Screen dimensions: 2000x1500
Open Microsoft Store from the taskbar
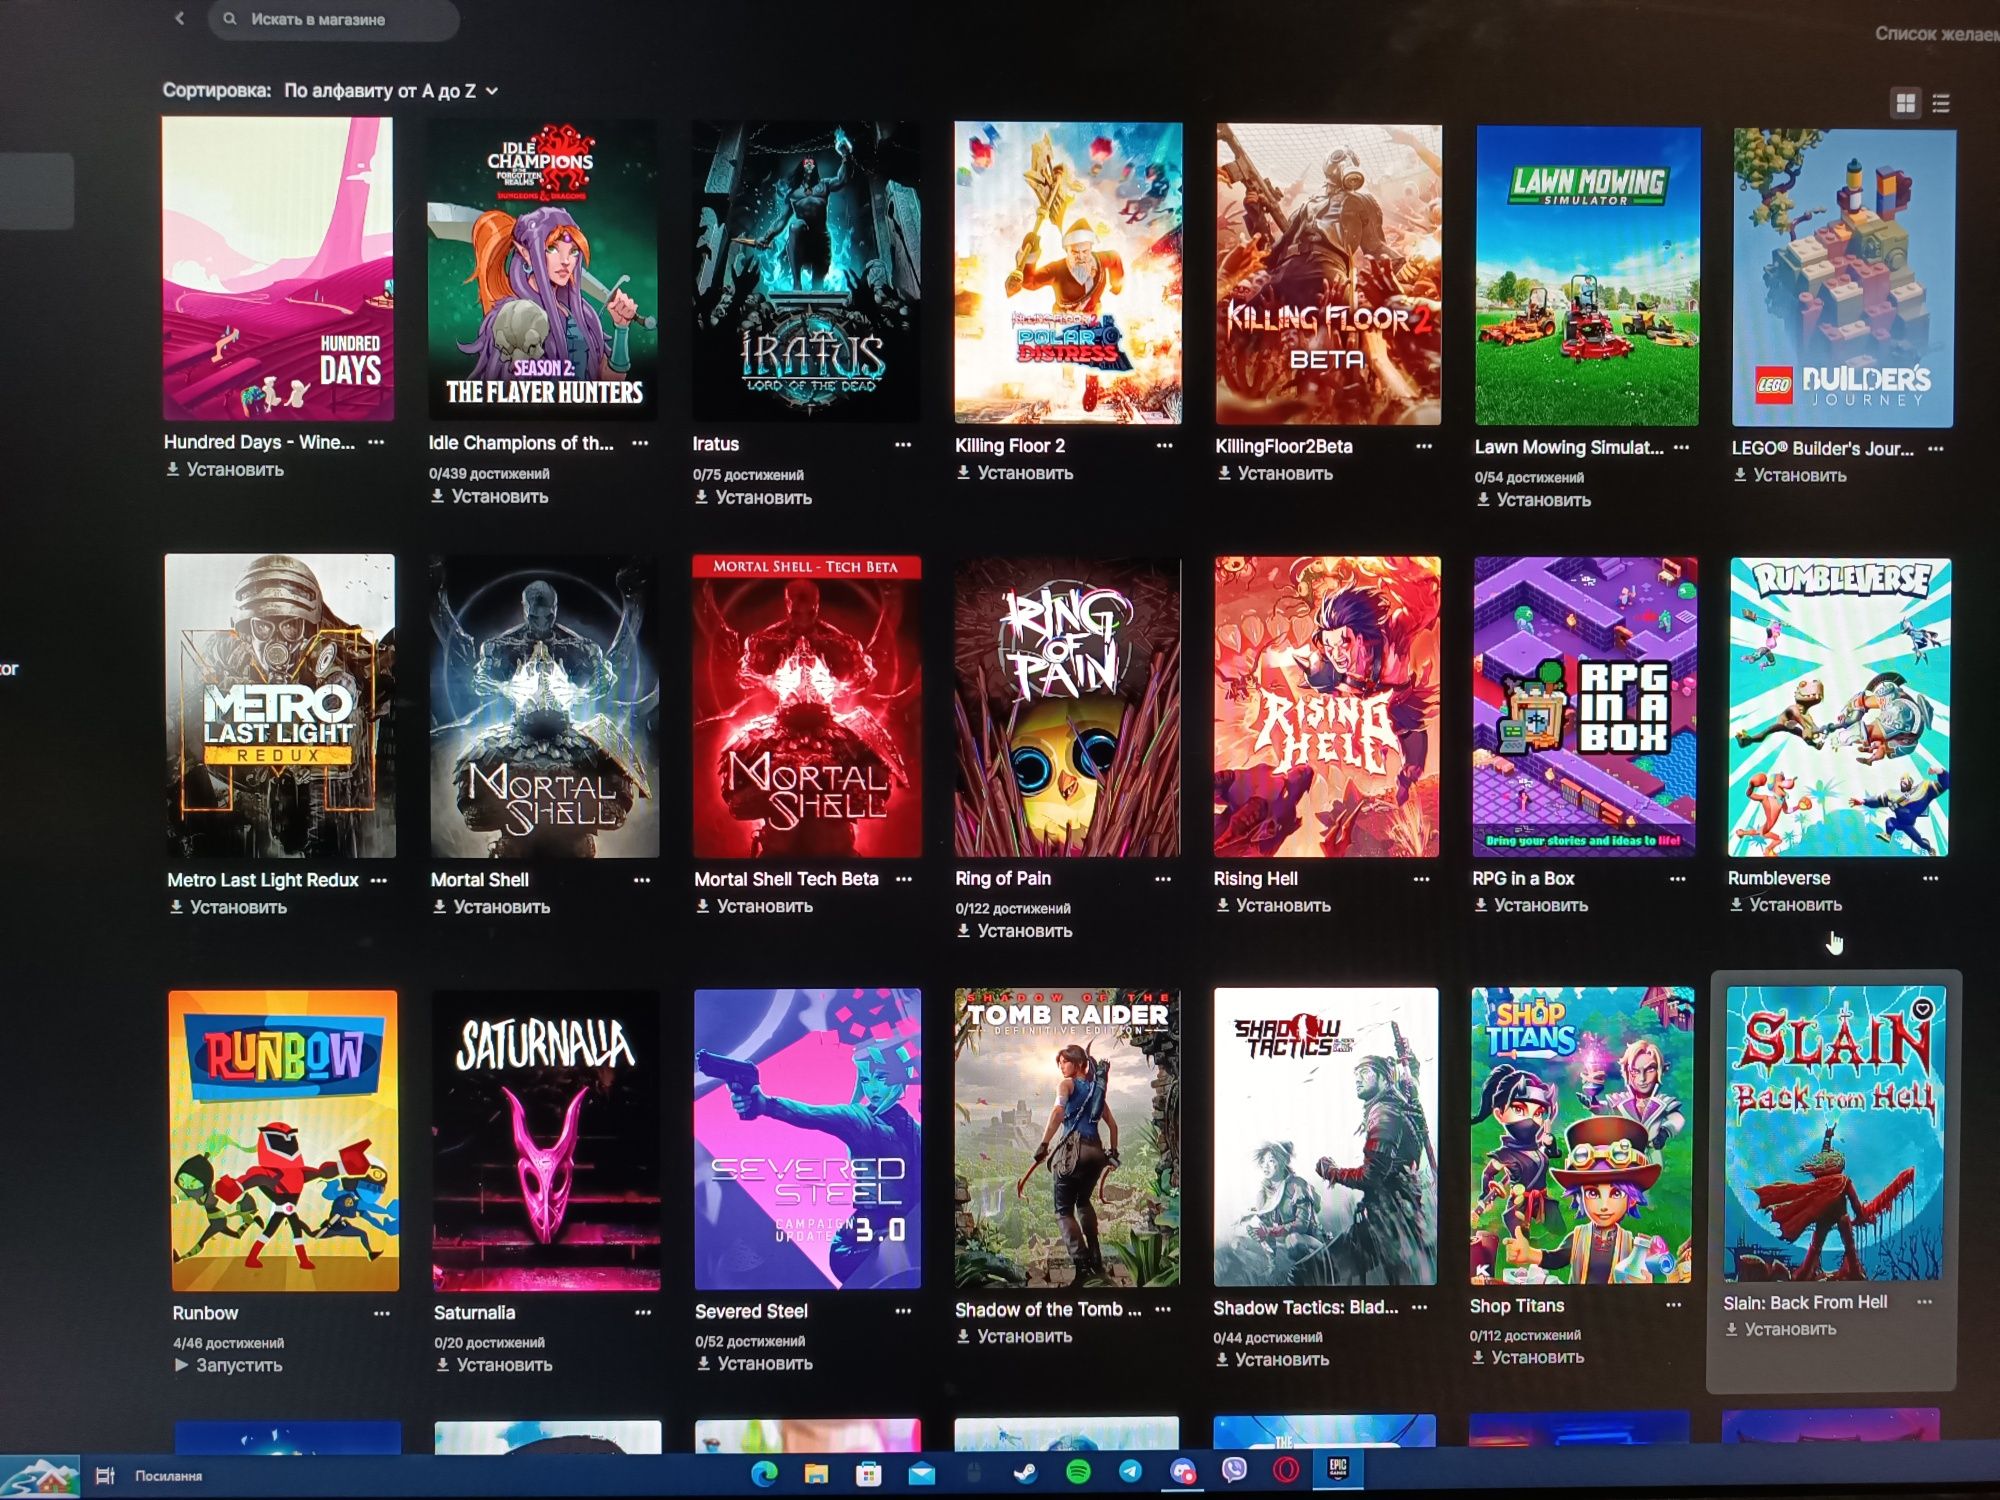point(868,1474)
